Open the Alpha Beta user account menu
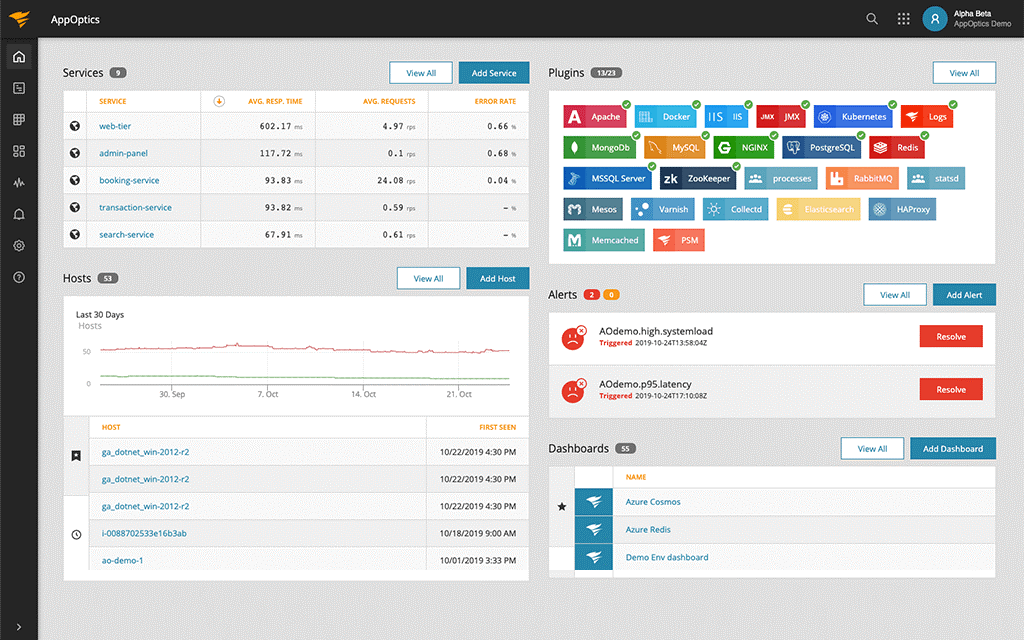Image resolution: width=1024 pixels, height=640 pixels. 967,19
